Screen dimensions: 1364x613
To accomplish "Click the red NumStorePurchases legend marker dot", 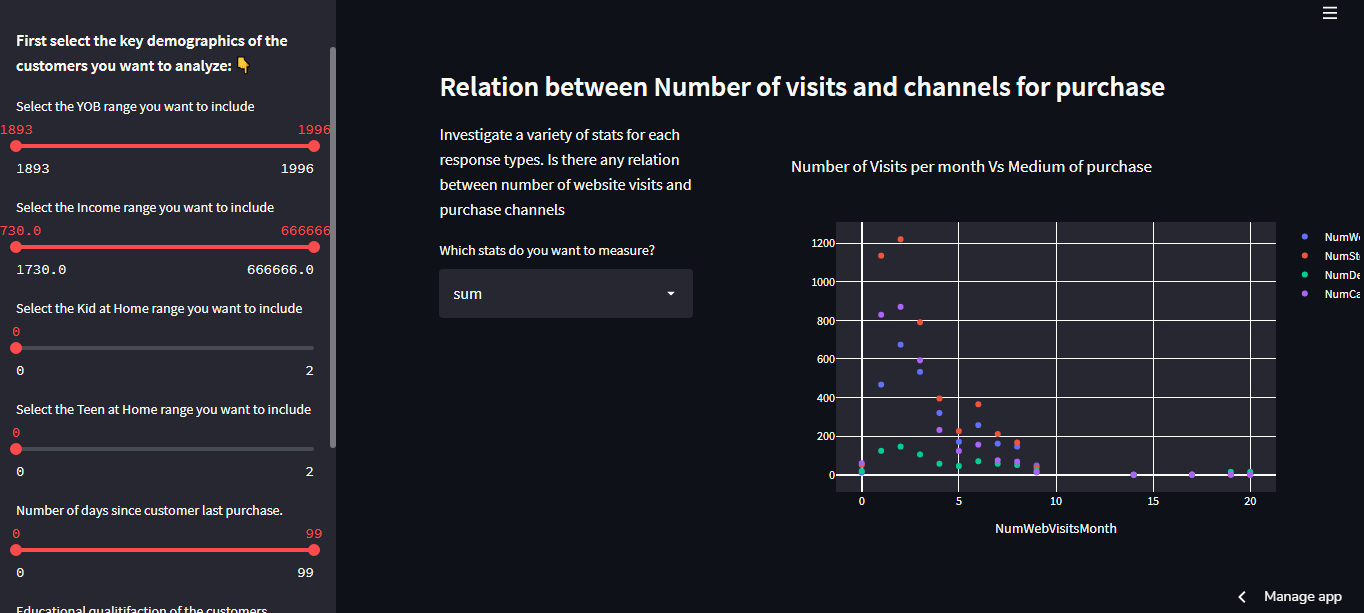I will click(1305, 256).
